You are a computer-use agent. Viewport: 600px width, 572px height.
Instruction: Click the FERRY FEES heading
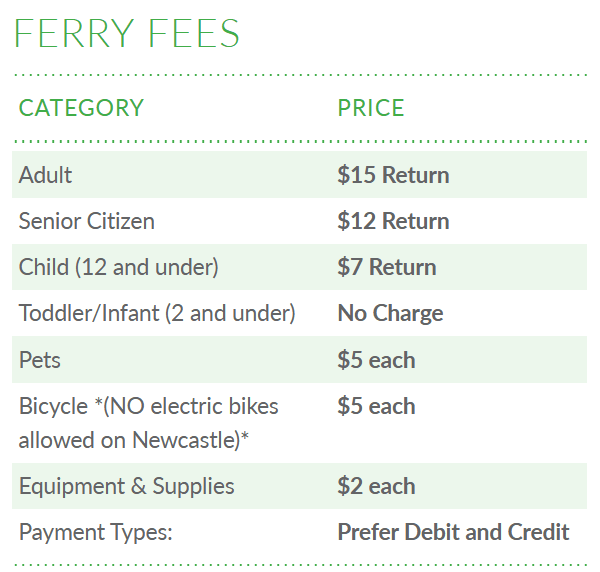pos(127,34)
